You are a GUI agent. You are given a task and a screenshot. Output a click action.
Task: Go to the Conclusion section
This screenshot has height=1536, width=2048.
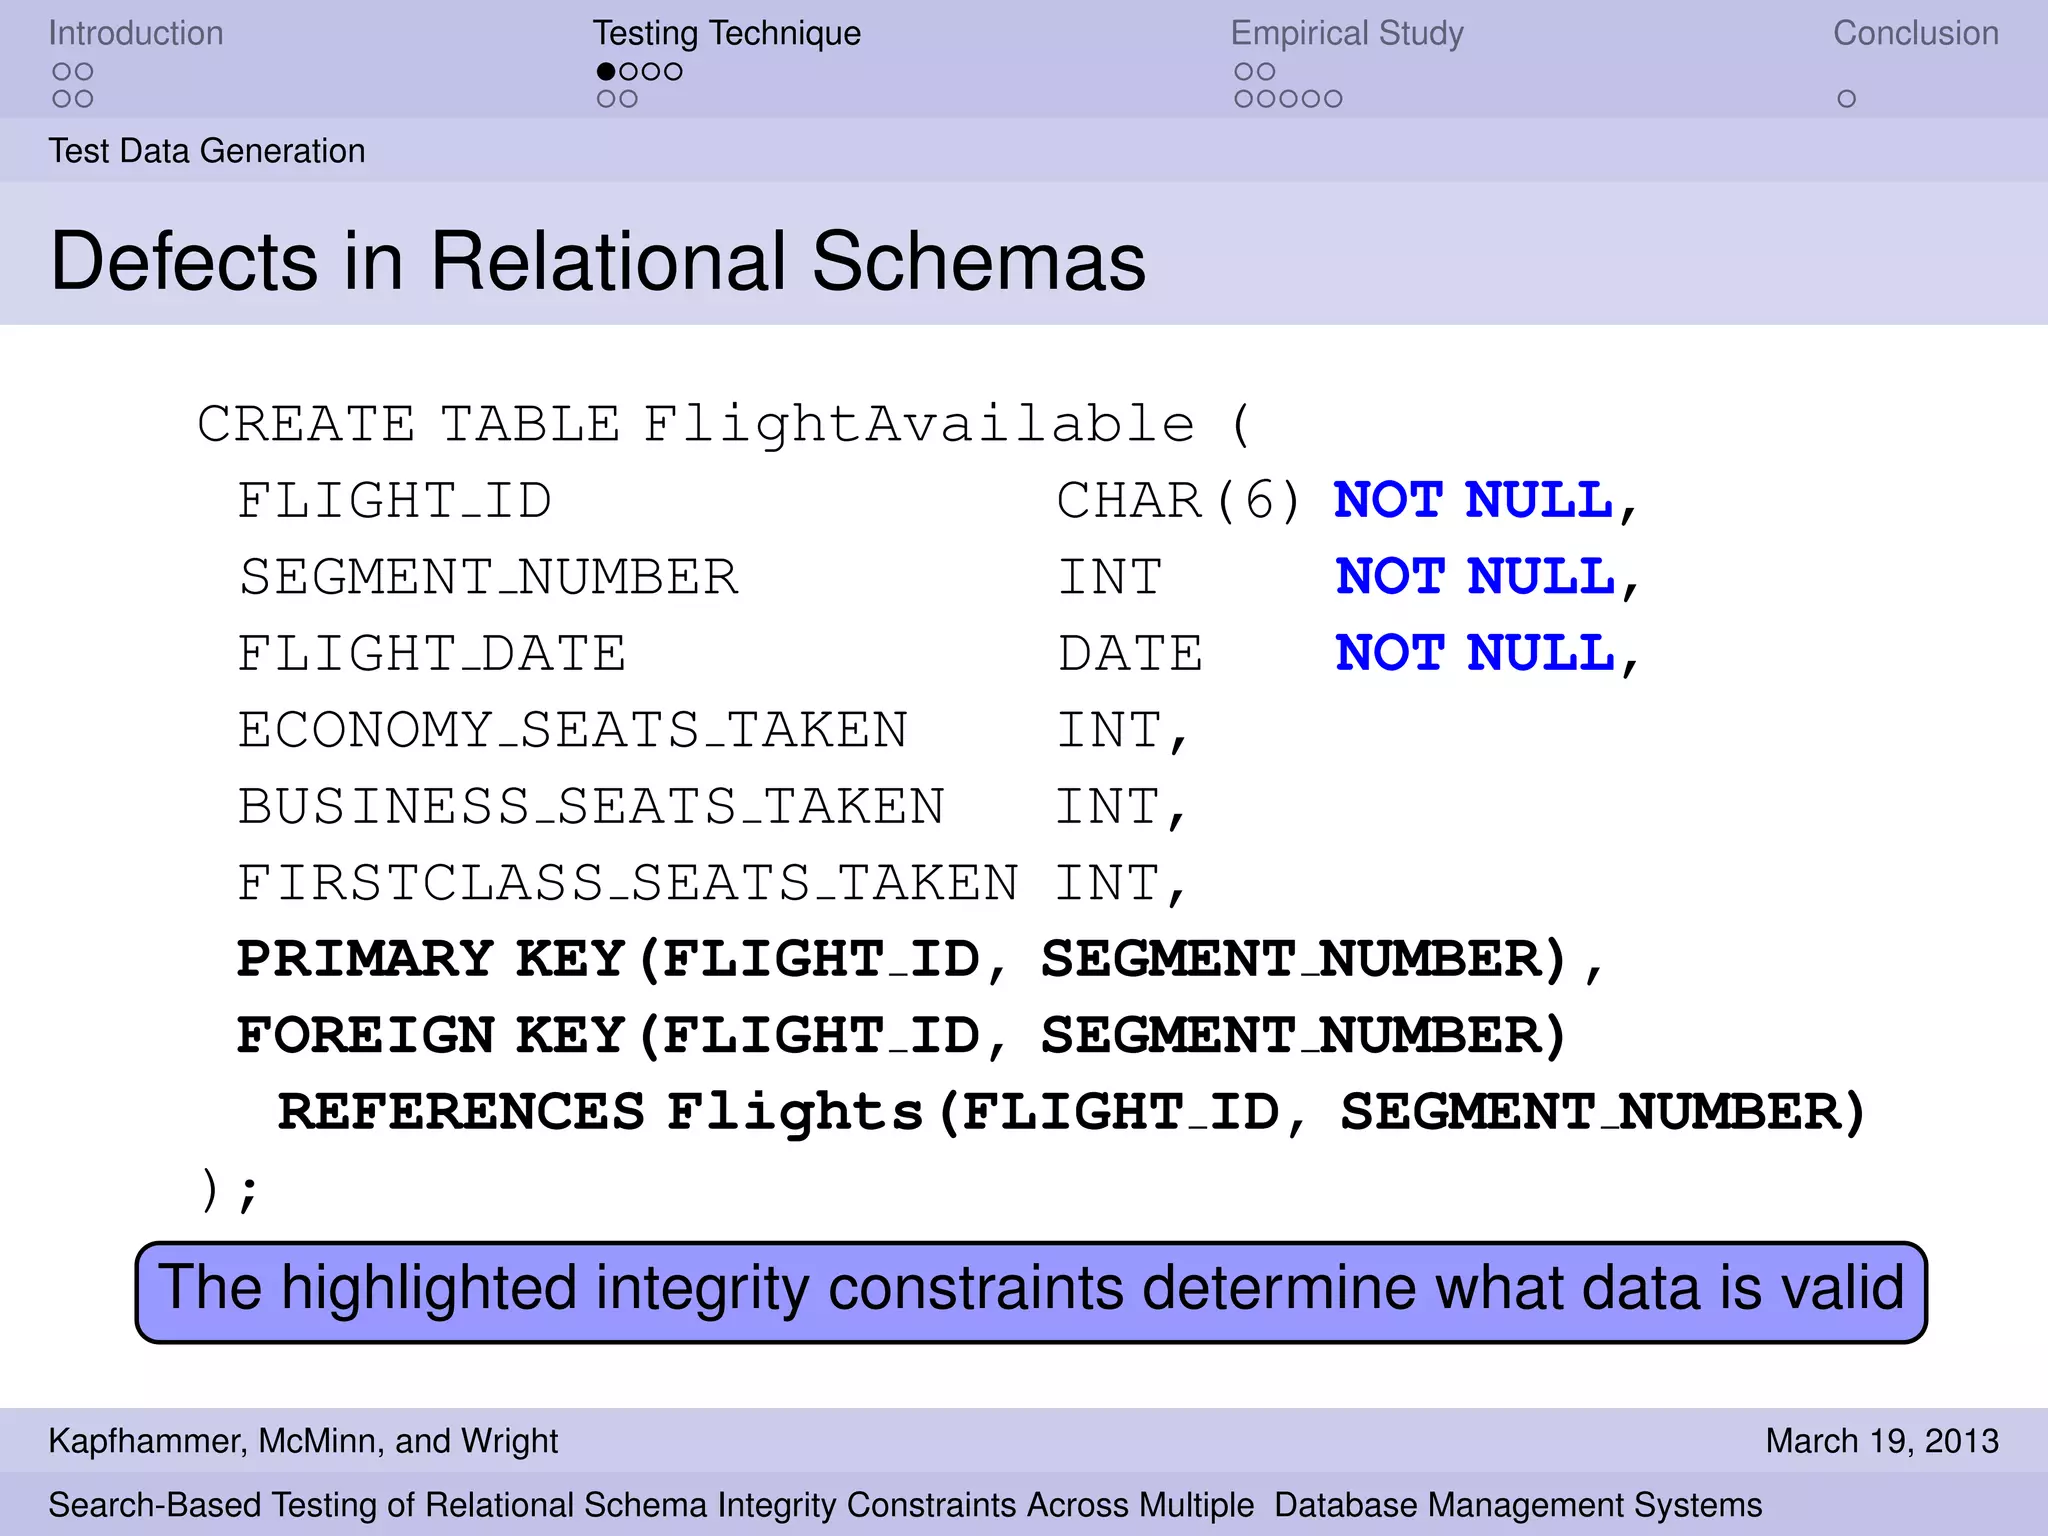1915,33
